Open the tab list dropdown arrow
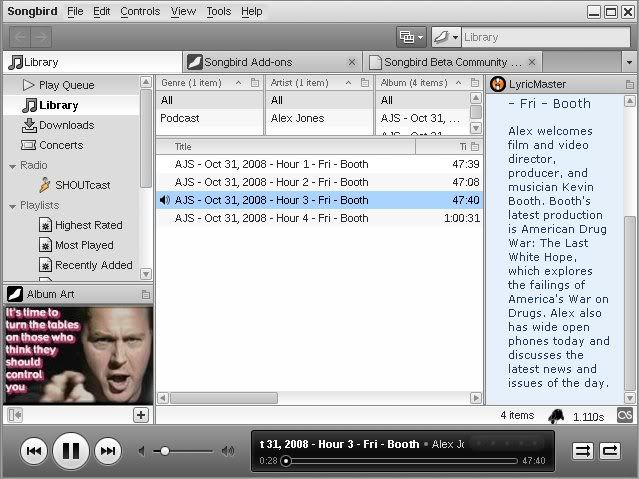This screenshot has height=479, width=639. (x=629, y=62)
